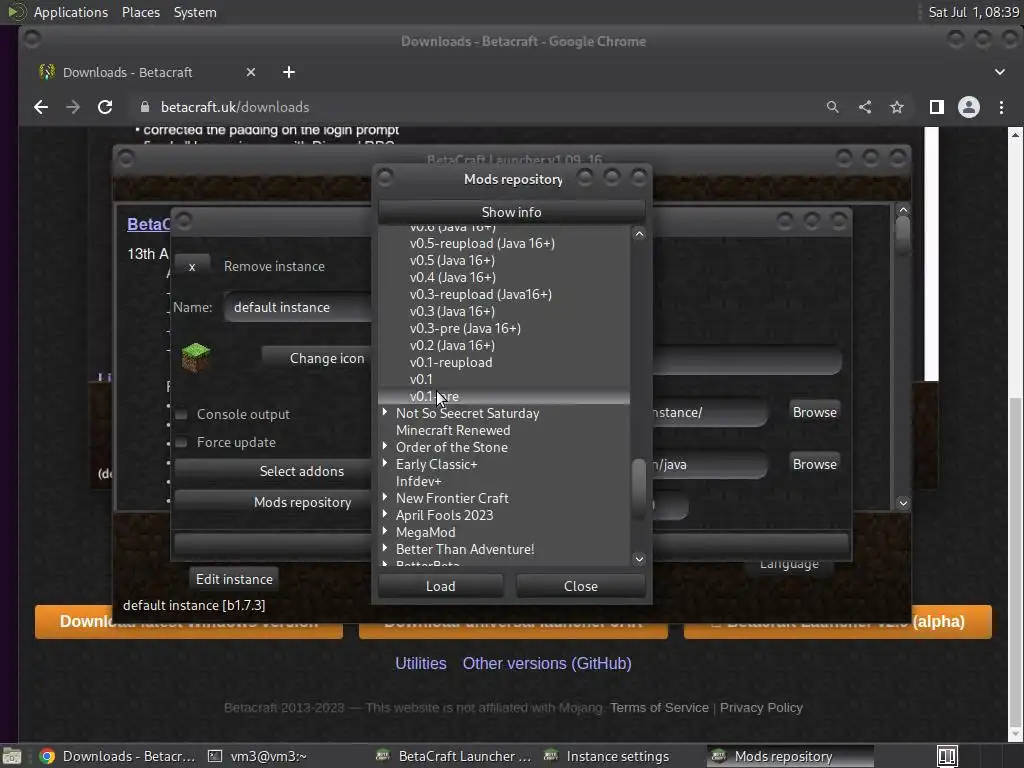Screen dimensions: 1024x768
Task: Switch to Chrome Downloads taskbar item
Action: tap(117, 756)
